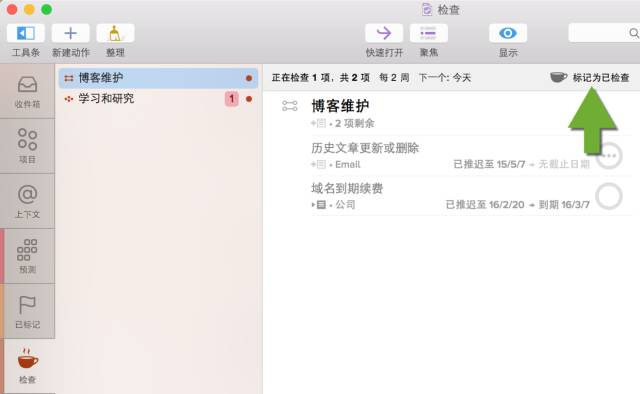Click sequential icon beside 博客维护 in list
This screenshot has height=394, width=640.
(69, 78)
